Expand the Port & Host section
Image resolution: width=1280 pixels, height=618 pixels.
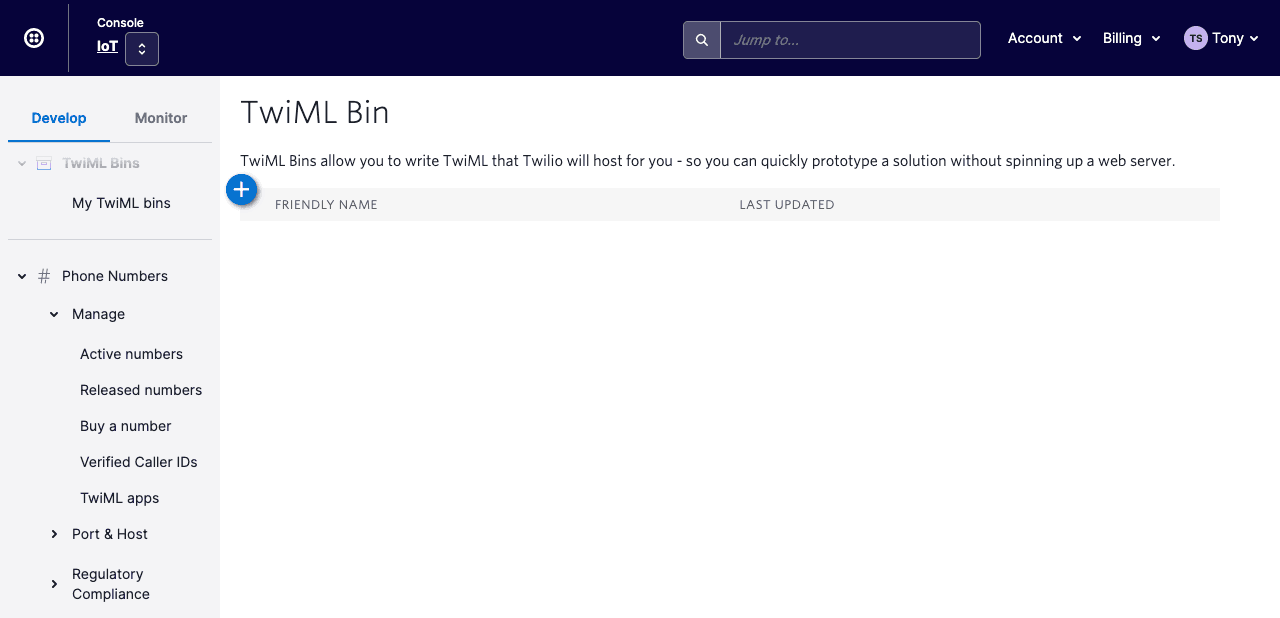(x=53, y=534)
